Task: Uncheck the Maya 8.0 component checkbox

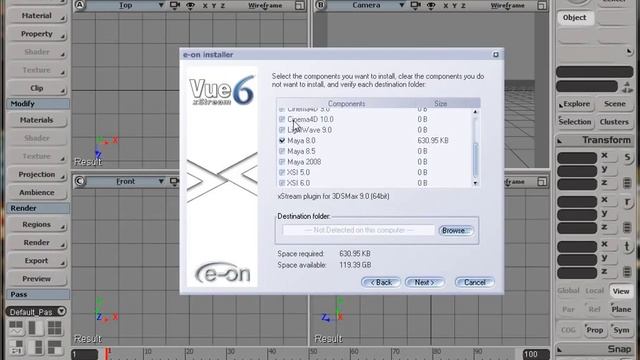Action: click(x=282, y=140)
